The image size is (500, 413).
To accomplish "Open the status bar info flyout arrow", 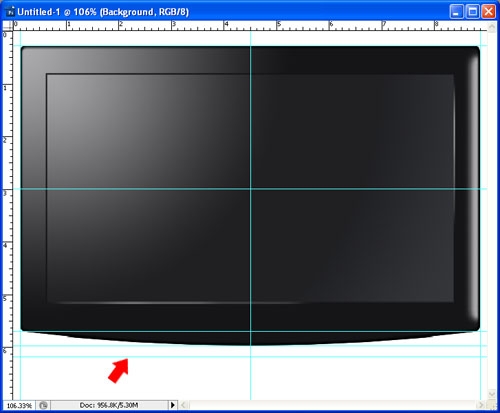I will pyautogui.click(x=173, y=405).
